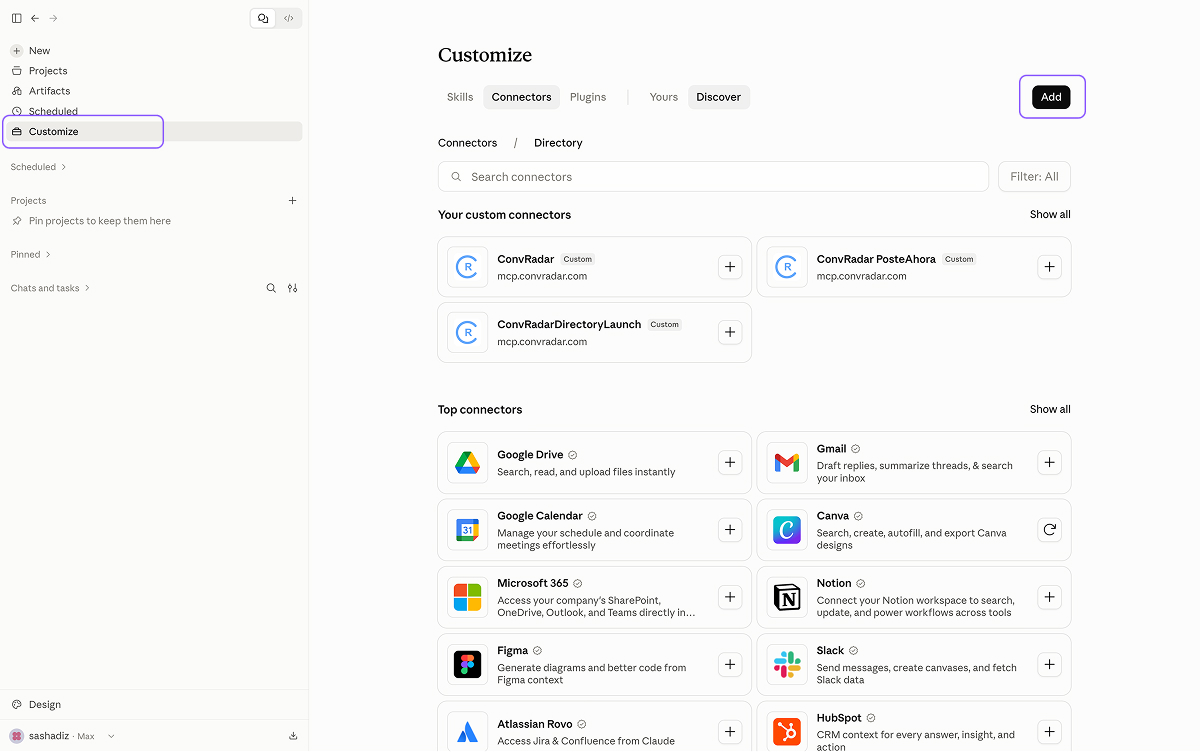Add Gmail connector with plus
The height and width of the screenshot is (752, 1200).
click(x=1049, y=462)
